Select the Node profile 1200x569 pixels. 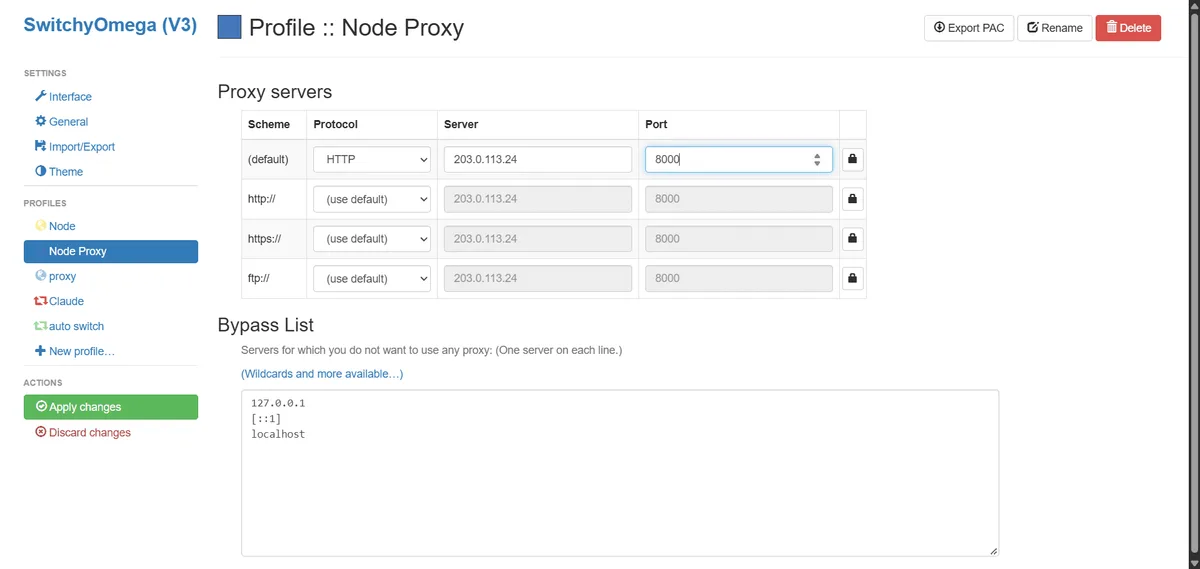pyautogui.click(x=55, y=226)
